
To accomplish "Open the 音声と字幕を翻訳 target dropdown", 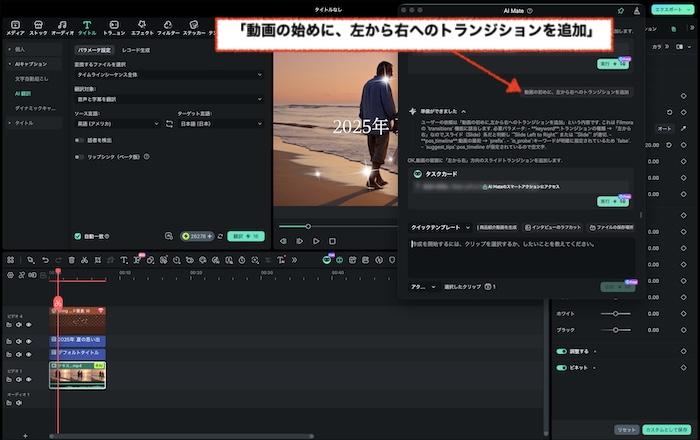I will pos(169,99).
